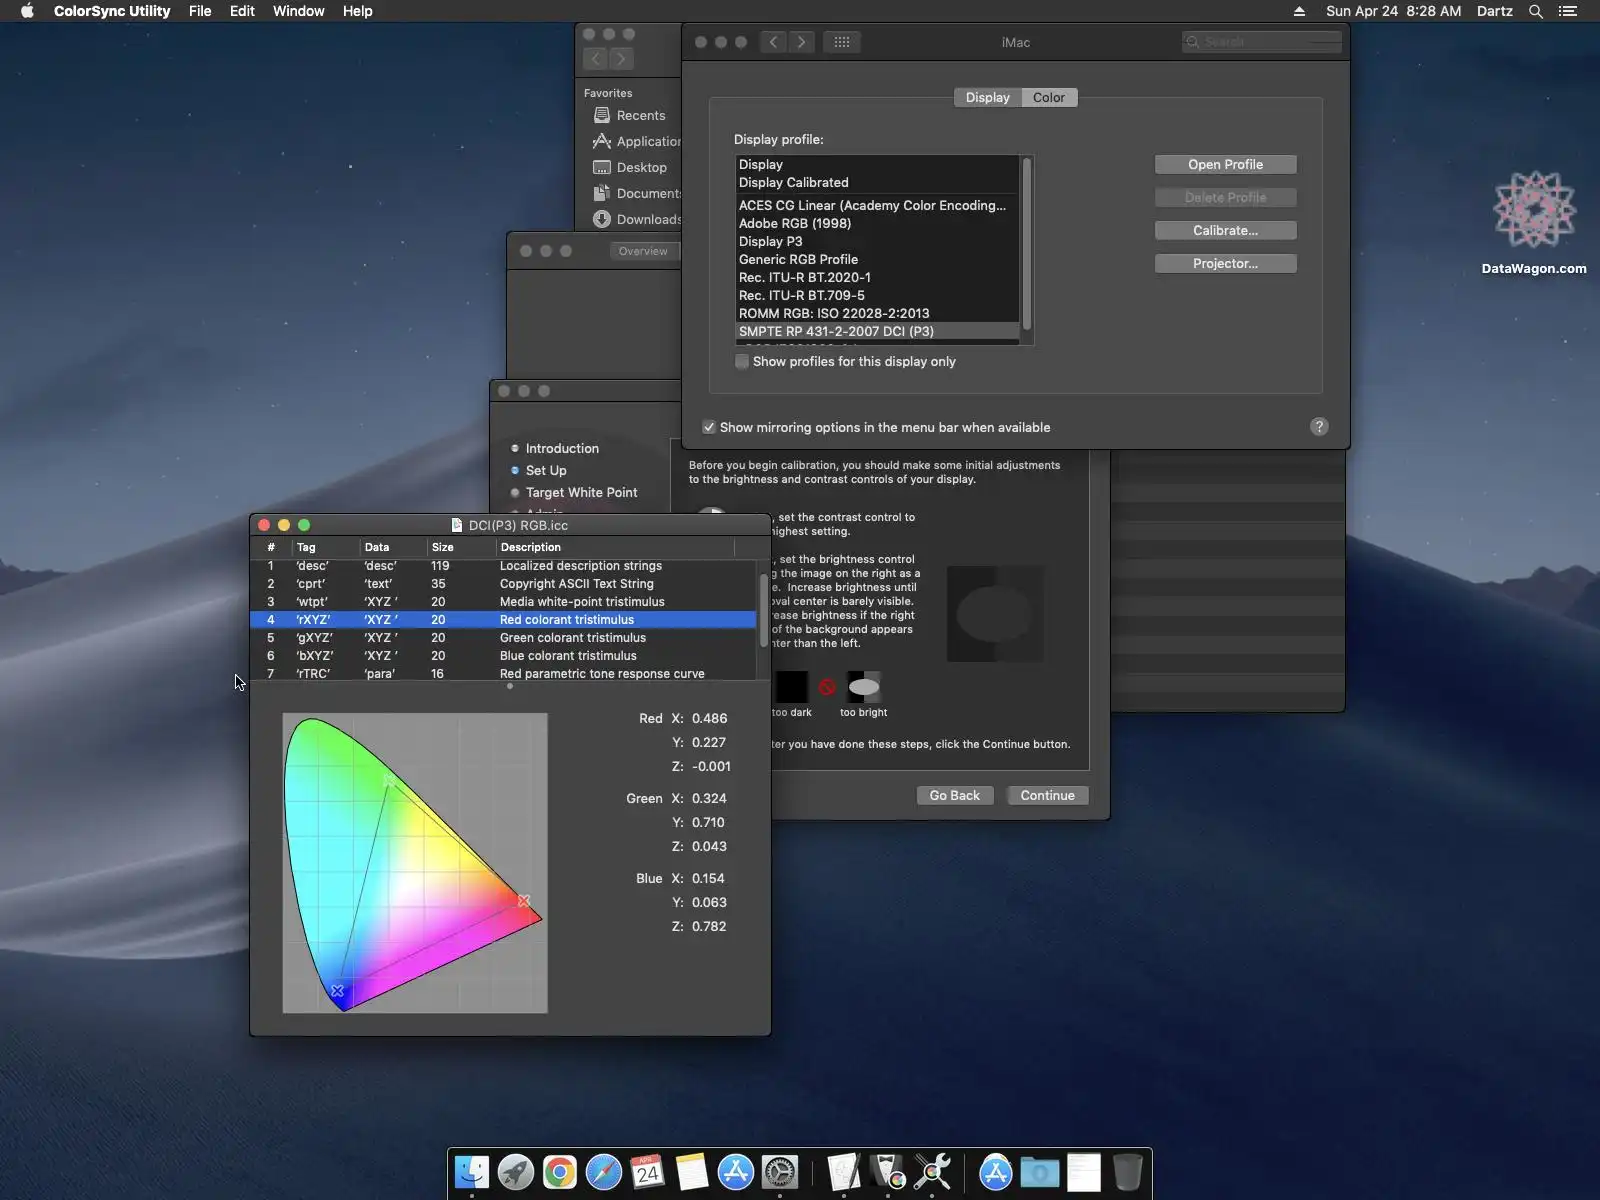Select the DataWagon.com desktop icon

(1534, 222)
